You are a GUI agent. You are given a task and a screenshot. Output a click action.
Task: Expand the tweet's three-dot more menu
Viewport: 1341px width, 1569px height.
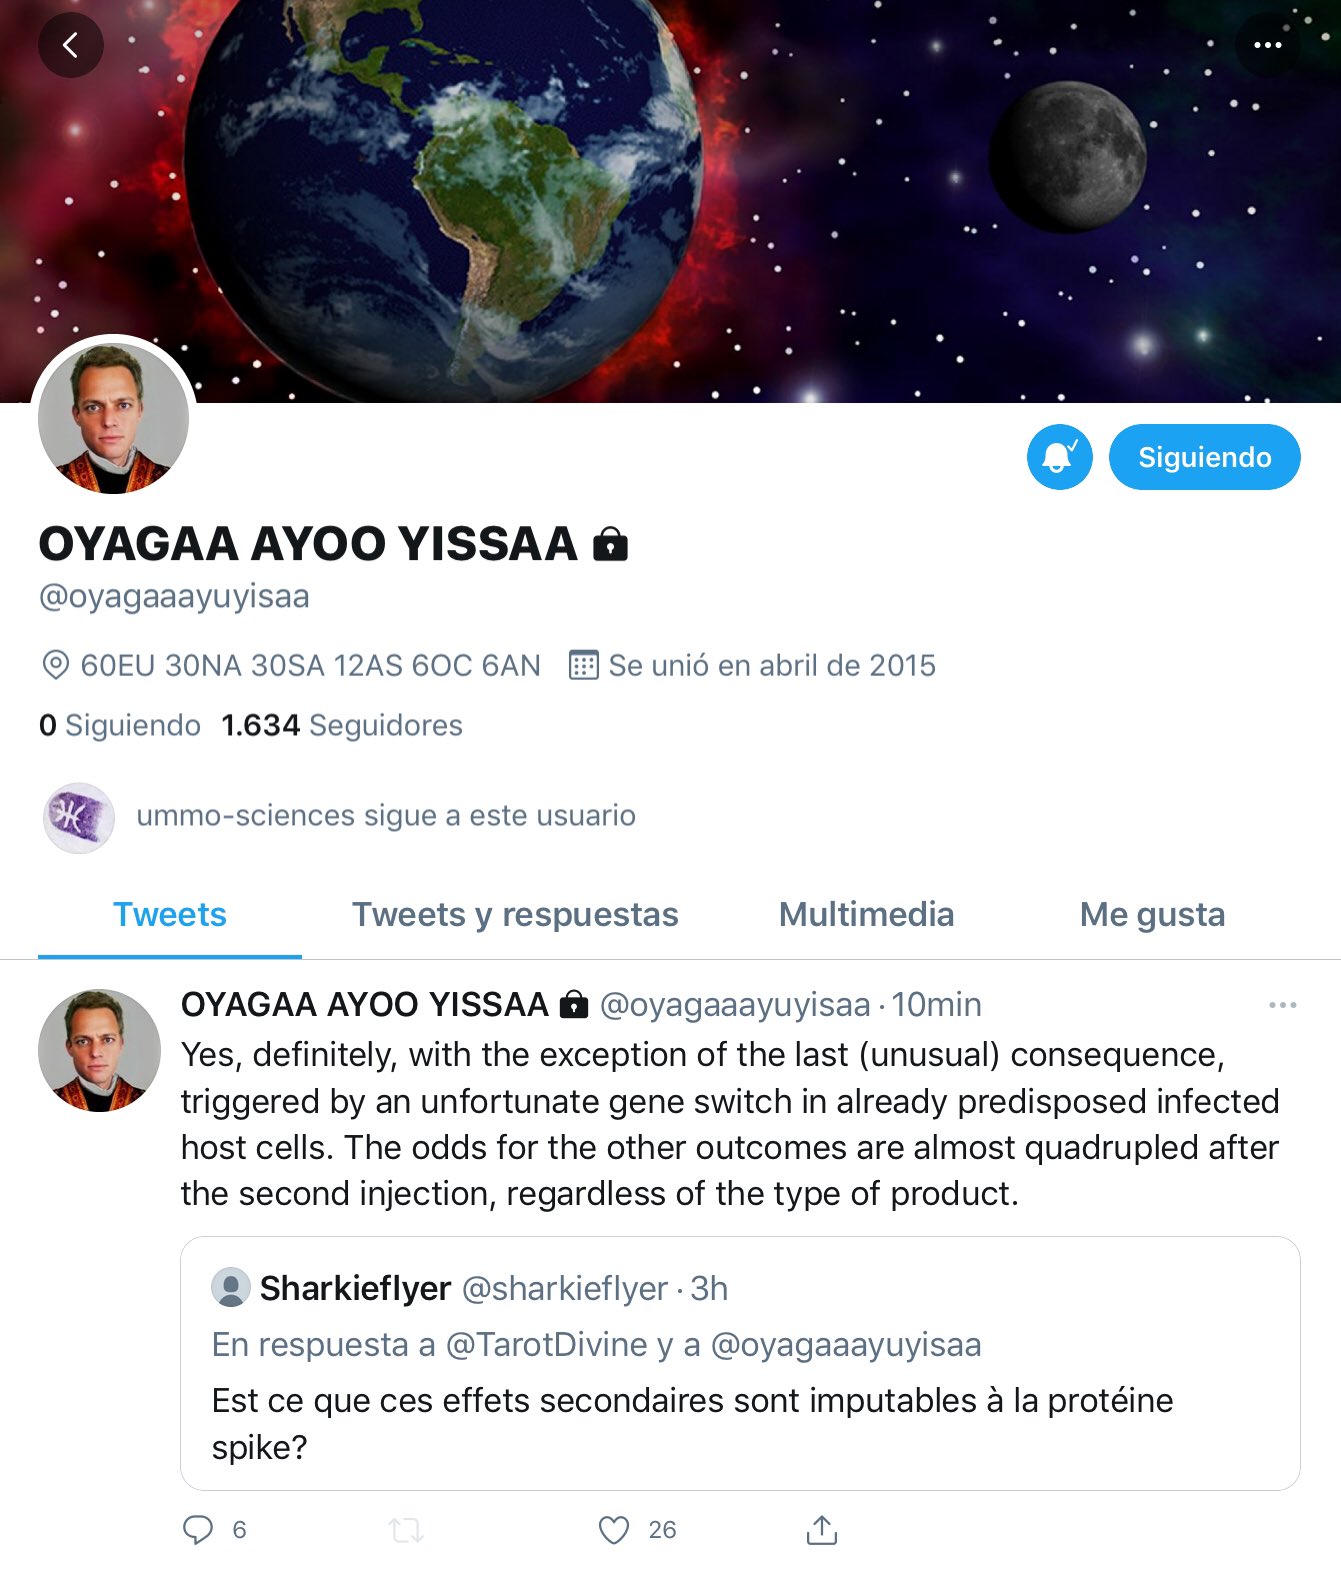pos(1282,1005)
